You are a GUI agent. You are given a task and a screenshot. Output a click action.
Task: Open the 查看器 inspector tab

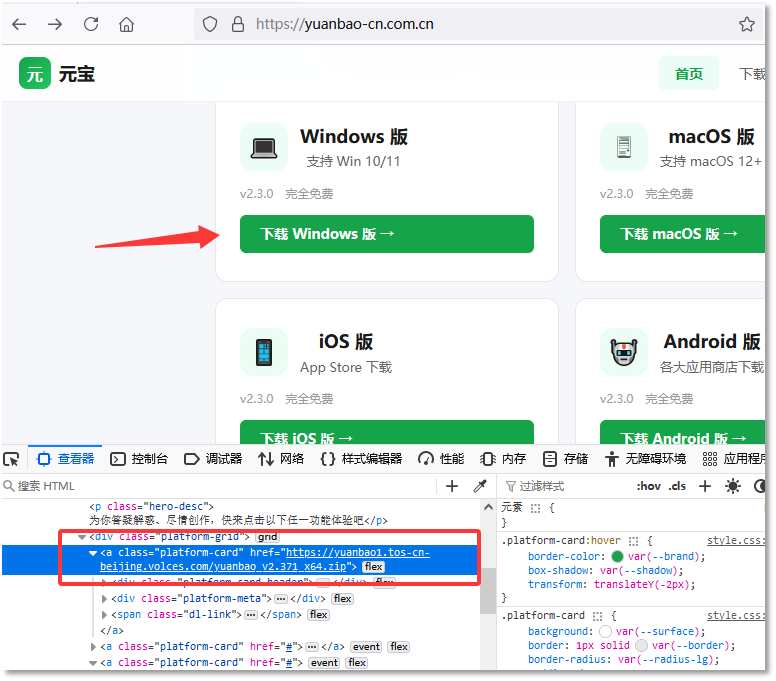point(65,459)
